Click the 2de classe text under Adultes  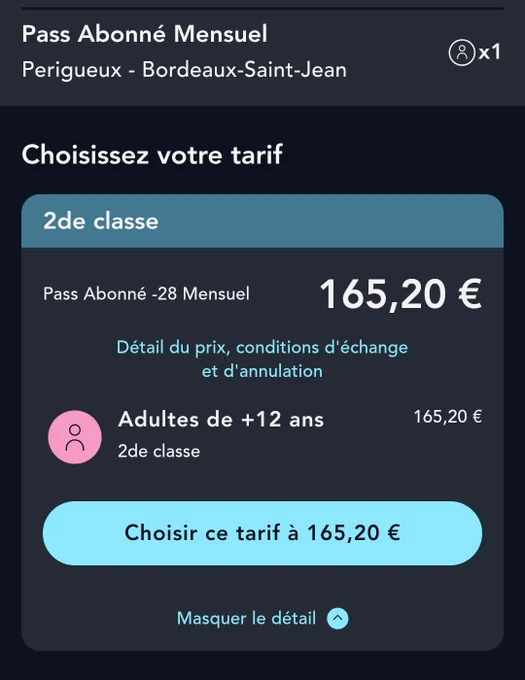159,451
